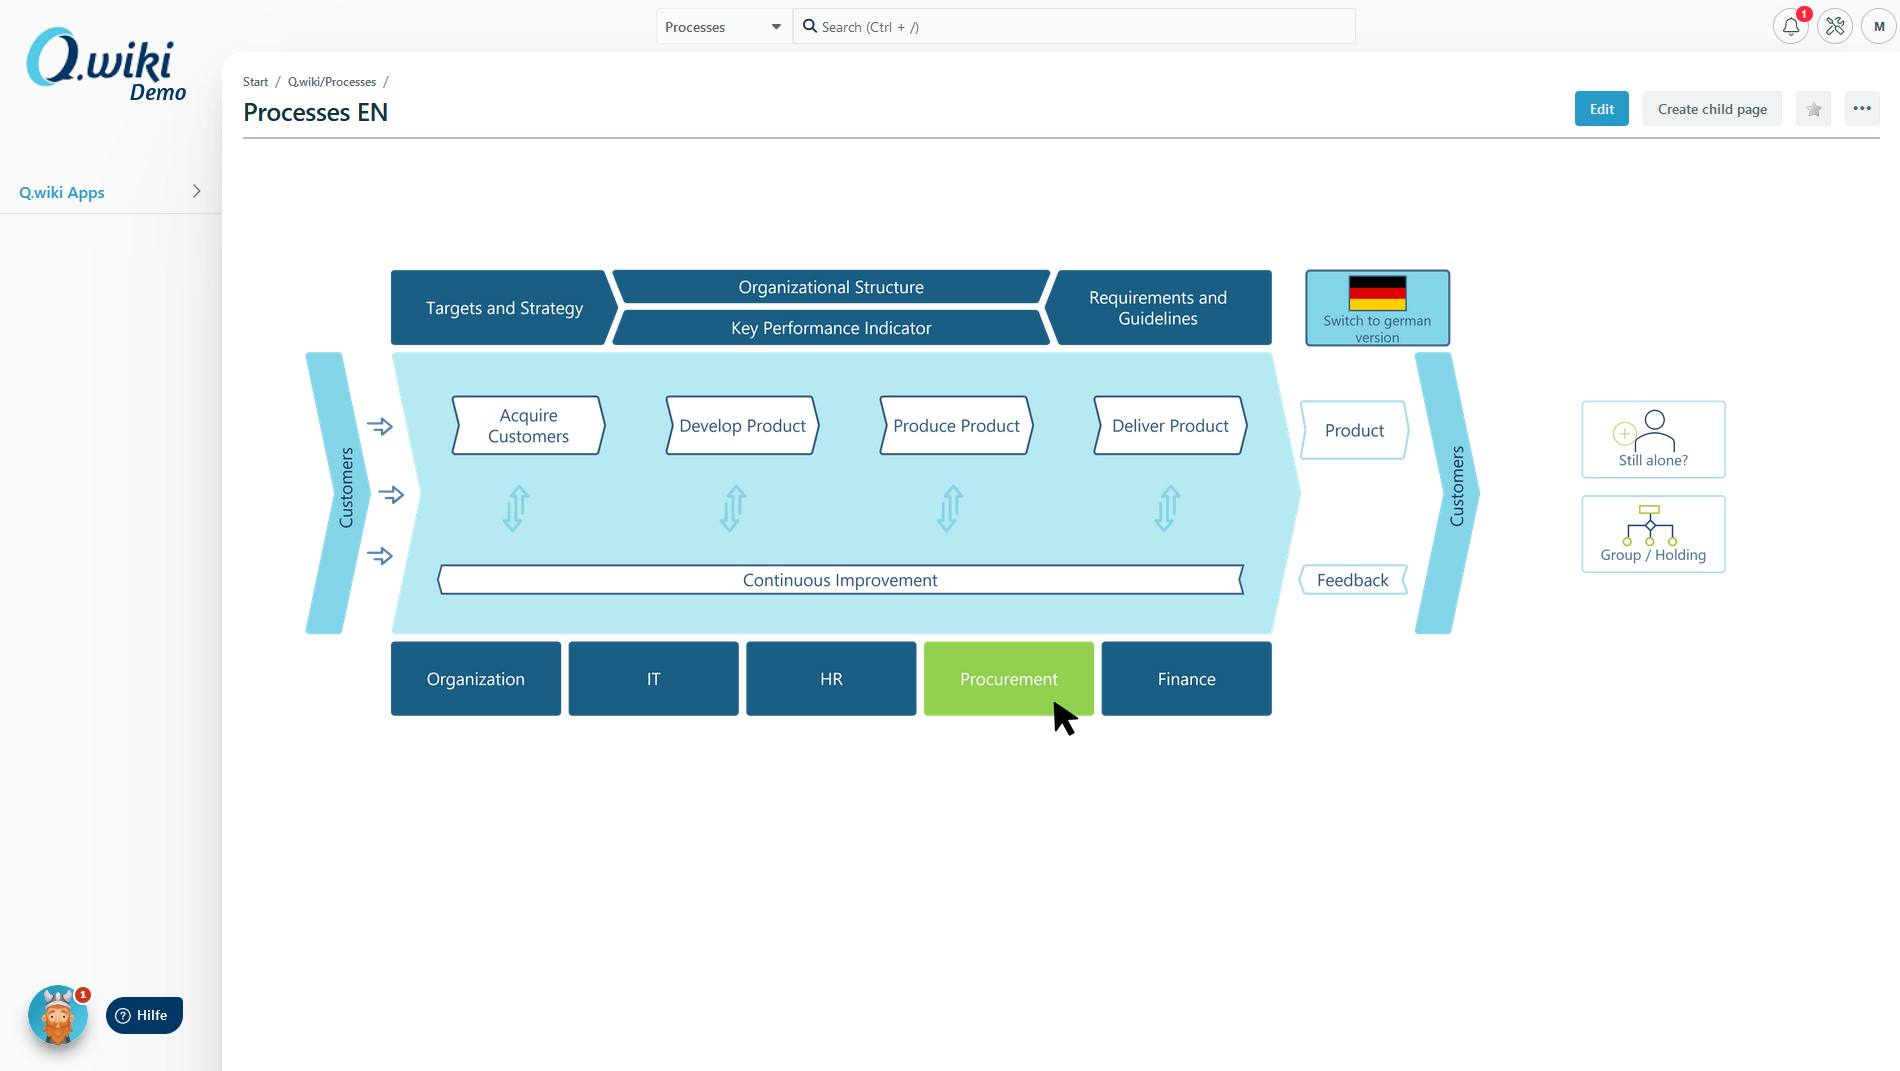Screen dimensions: 1900x1071
Task: Open the Procurement process box
Action: click(x=1008, y=679)
